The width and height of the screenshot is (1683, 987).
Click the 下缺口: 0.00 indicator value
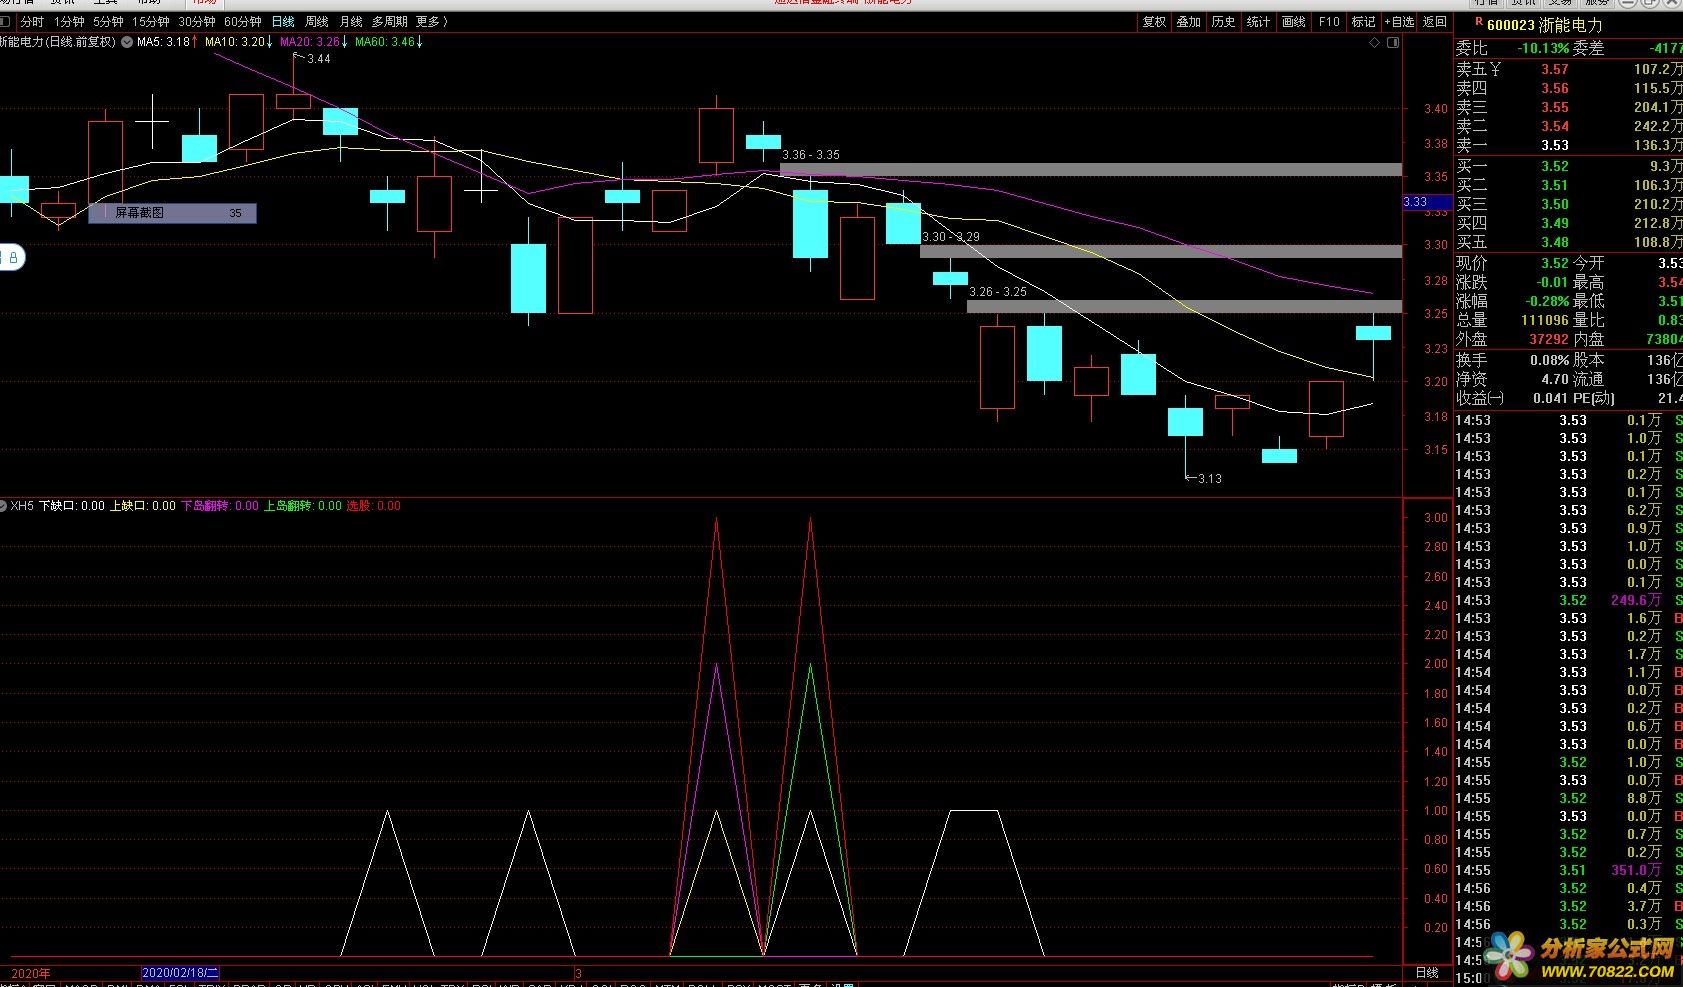point(71,506)
